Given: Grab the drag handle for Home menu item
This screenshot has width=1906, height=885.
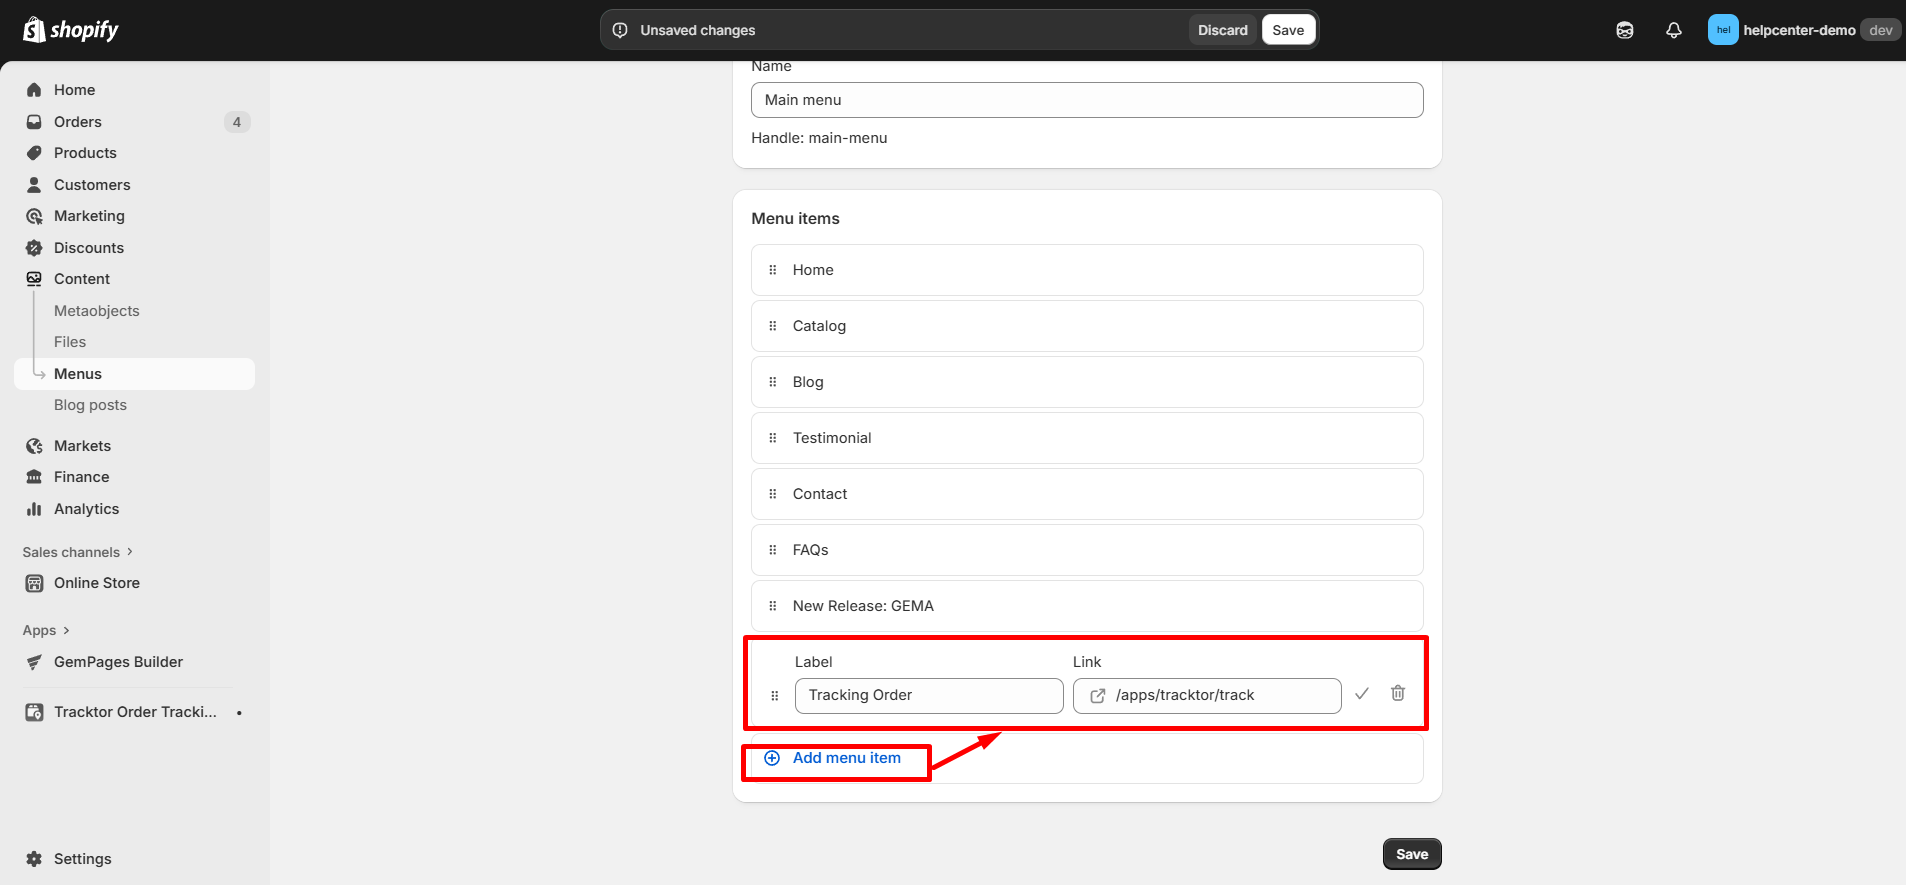Looking at the screenshot, I should (772, 270).
